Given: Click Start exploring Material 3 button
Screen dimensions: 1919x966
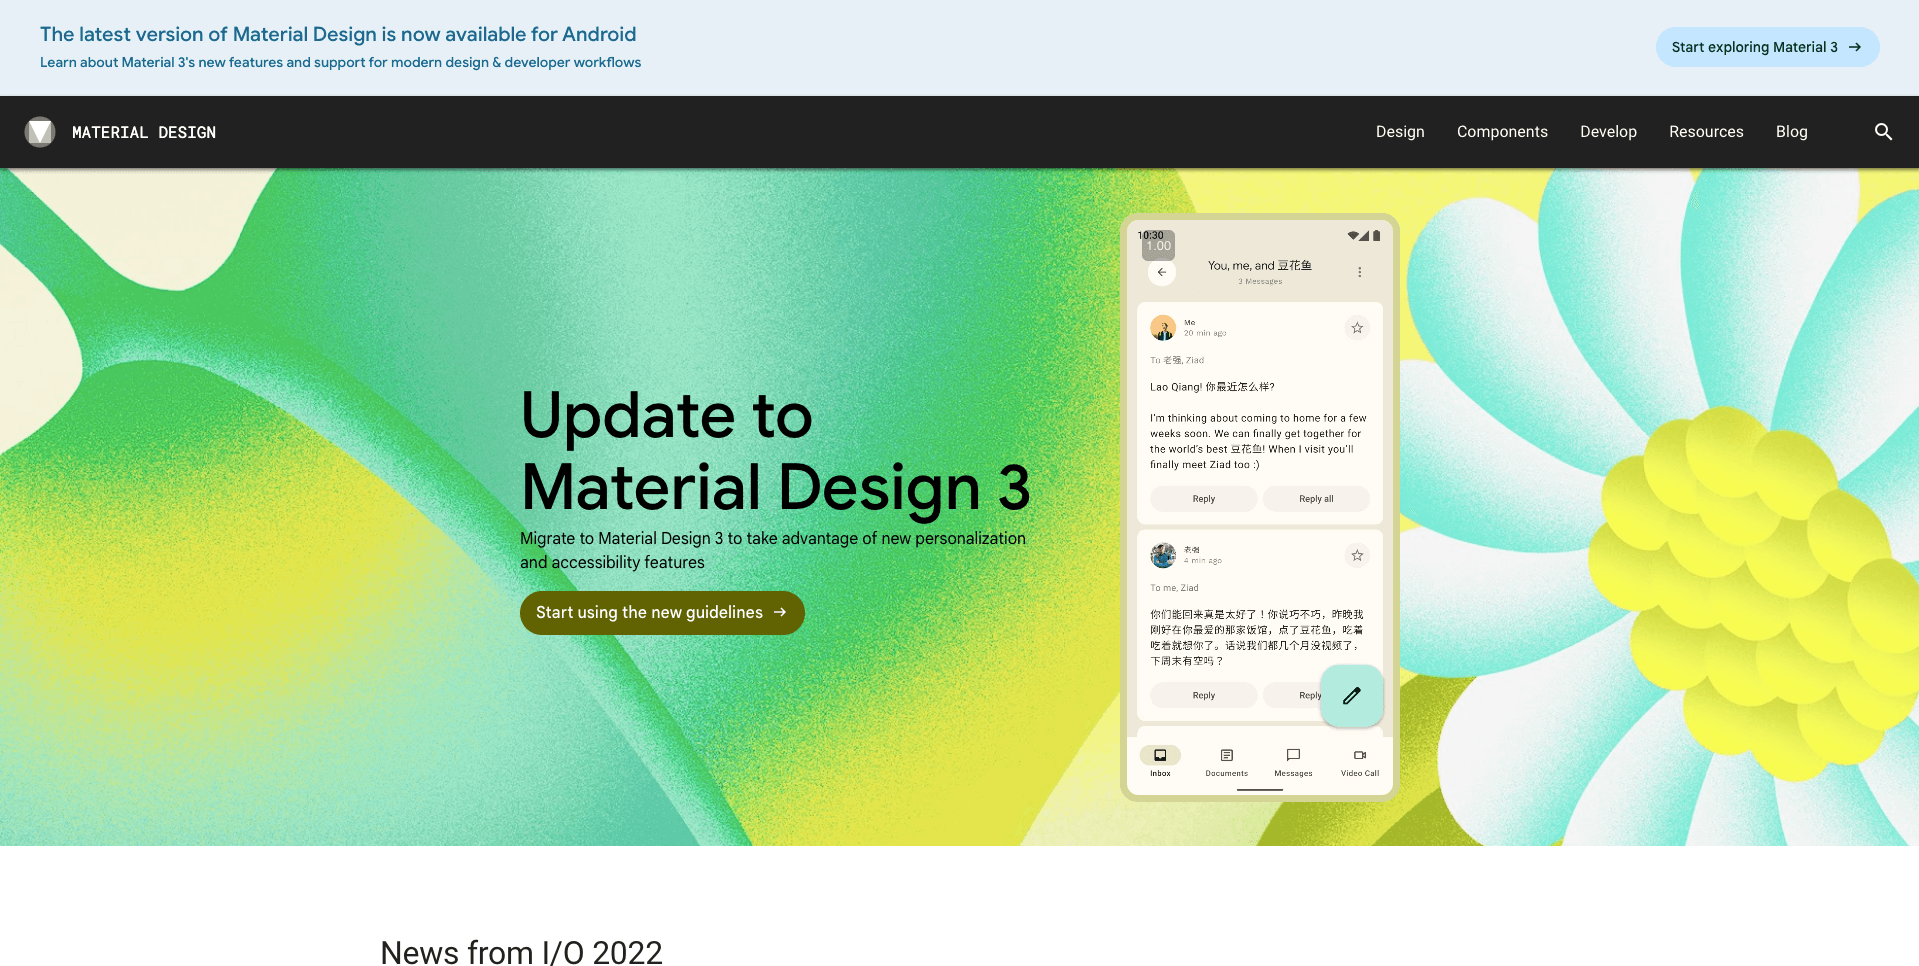Looking at the screenshot, I should (1767, 47).
